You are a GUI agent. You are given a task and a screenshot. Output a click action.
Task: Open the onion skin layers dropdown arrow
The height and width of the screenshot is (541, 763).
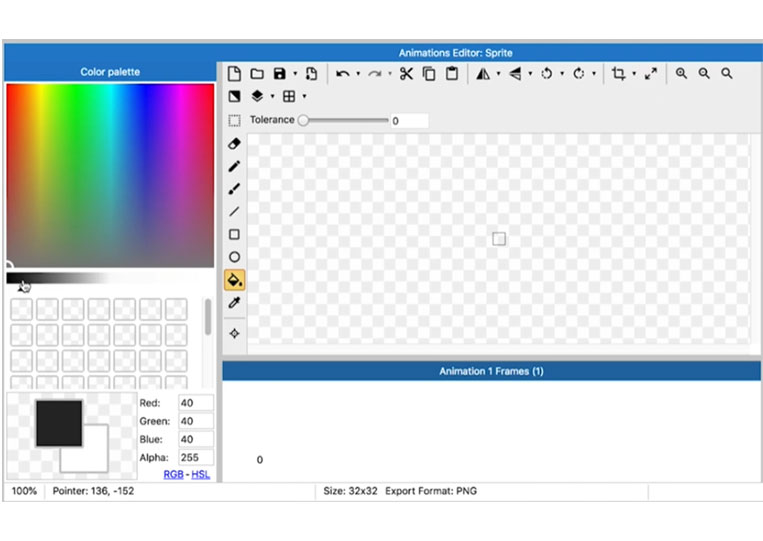272,96
